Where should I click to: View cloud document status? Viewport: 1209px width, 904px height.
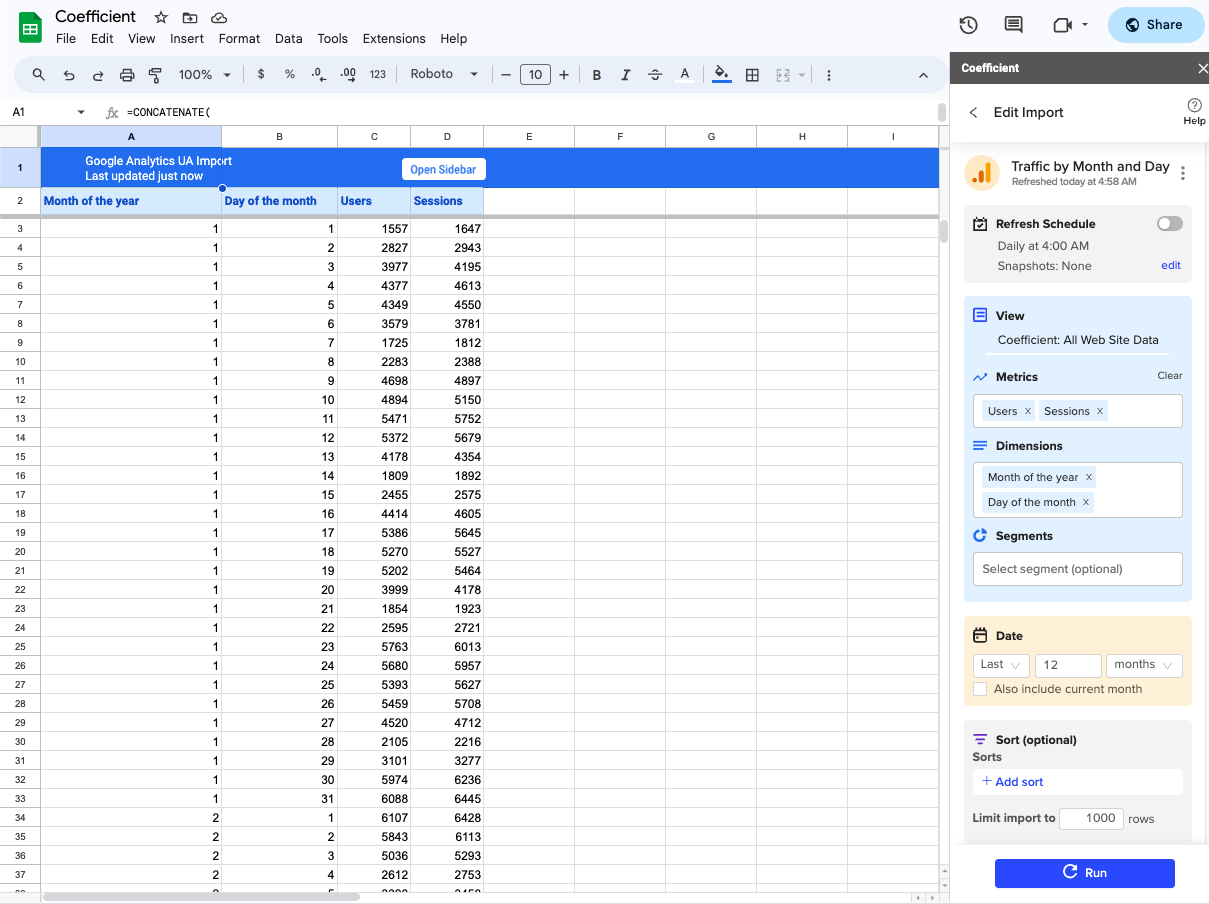(x=219, y=17)
